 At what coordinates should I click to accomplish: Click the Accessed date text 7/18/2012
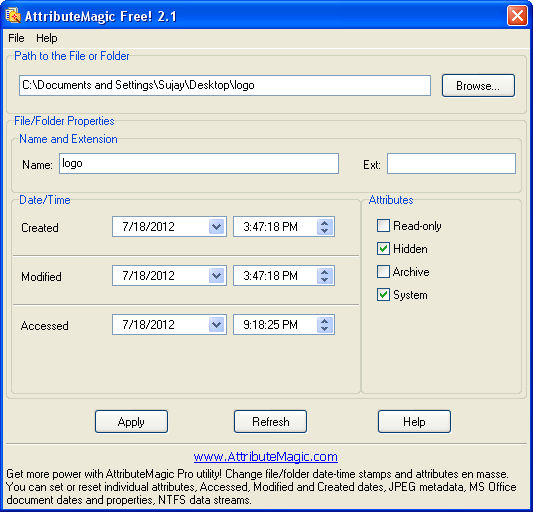(148, 324)
